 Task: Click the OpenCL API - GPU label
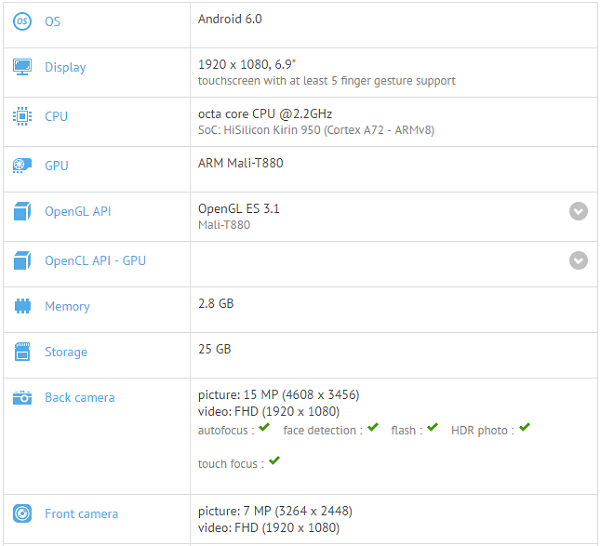(x=95, y=261)
